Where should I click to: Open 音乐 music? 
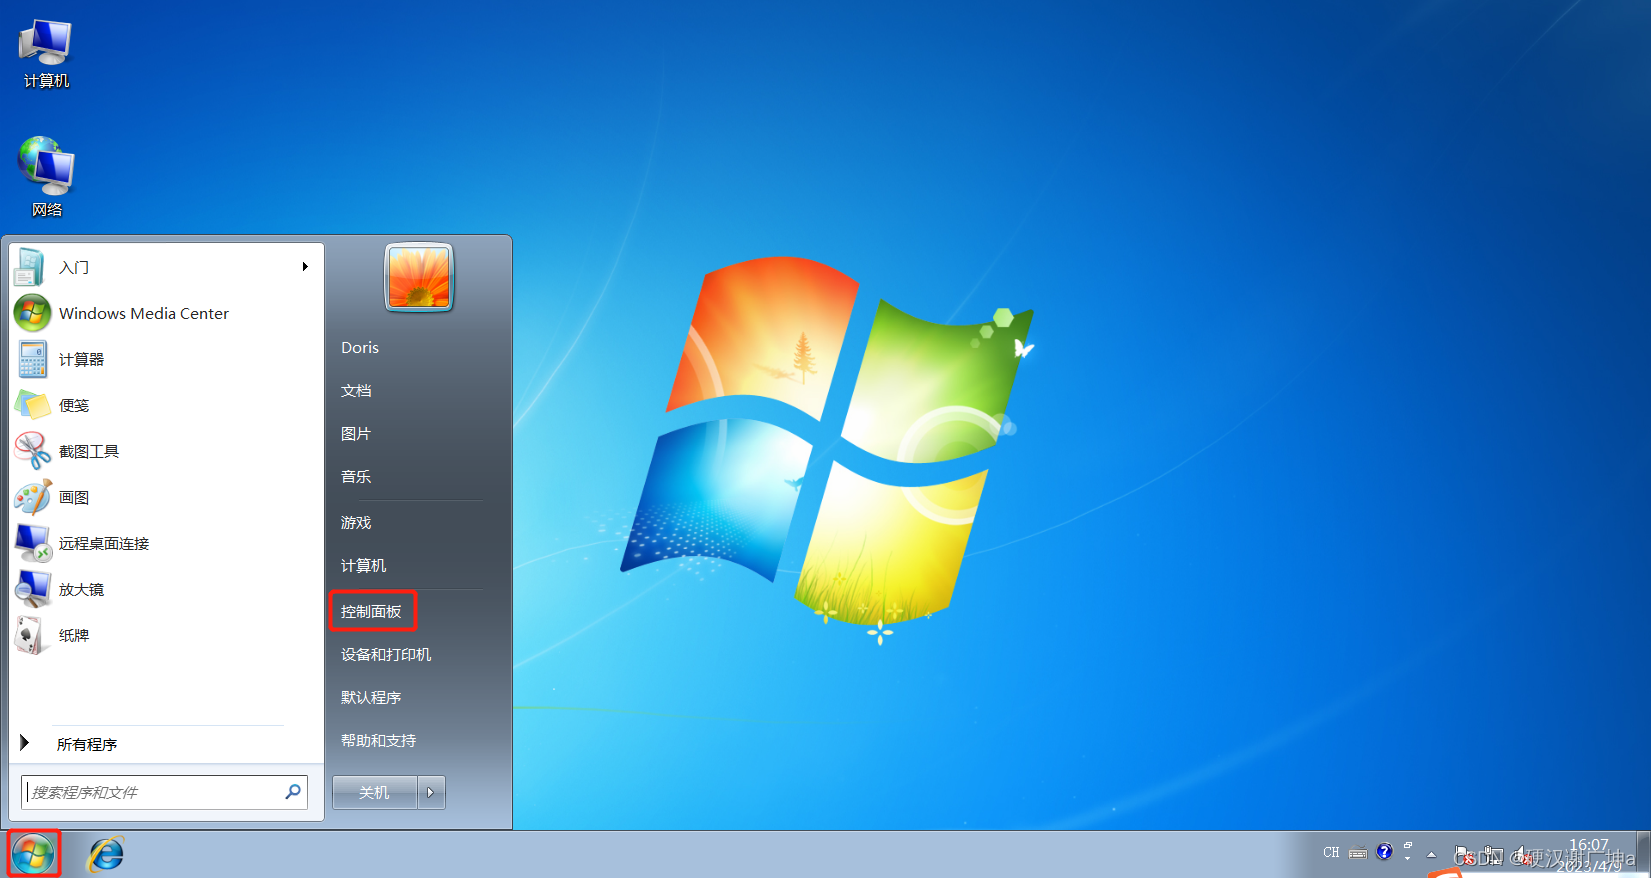pyautogui.click(x=356, y=476)
